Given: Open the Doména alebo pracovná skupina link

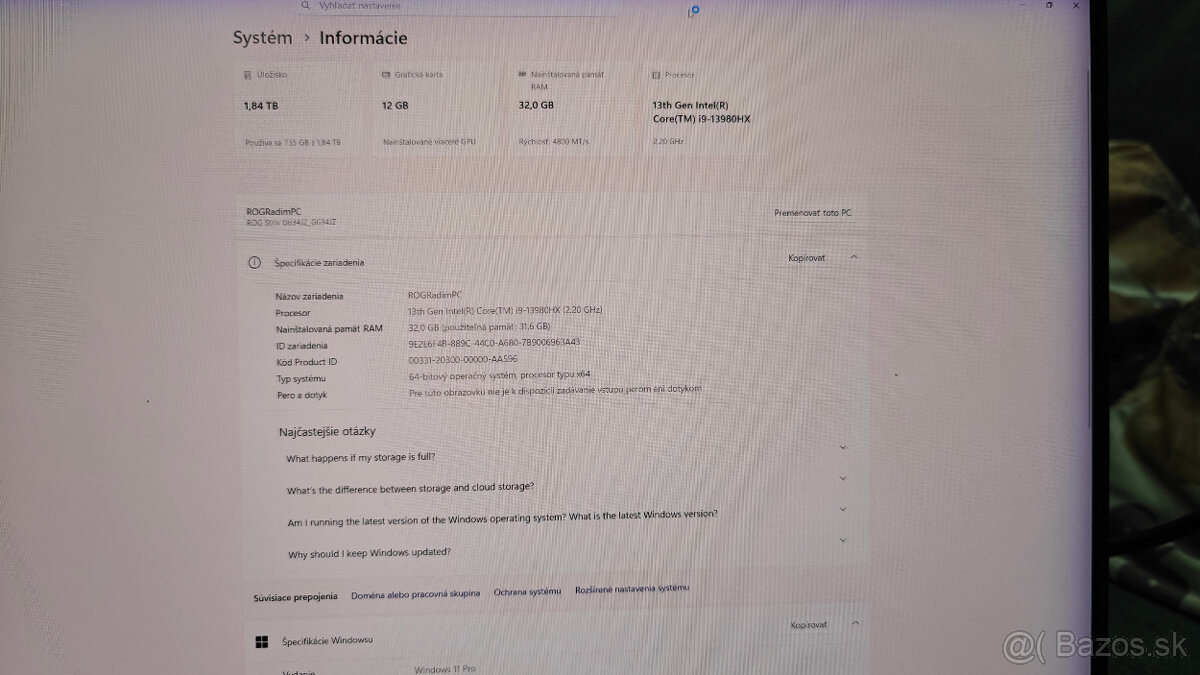Looking at the screenshot, I should tap(416, 594).
